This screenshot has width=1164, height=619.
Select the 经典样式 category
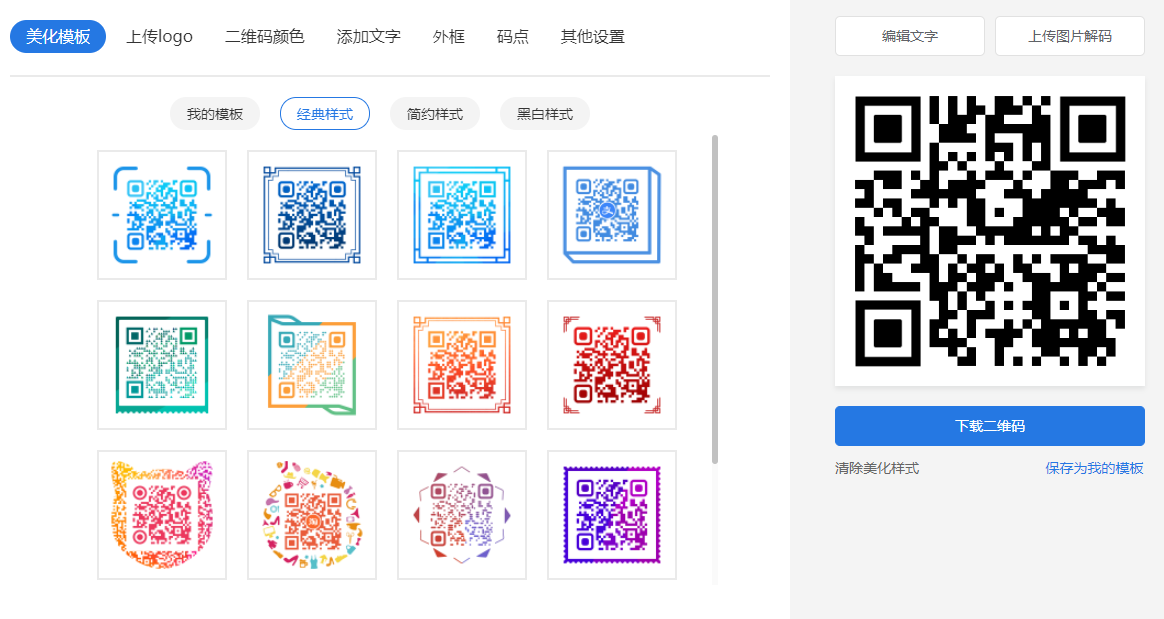324,114
